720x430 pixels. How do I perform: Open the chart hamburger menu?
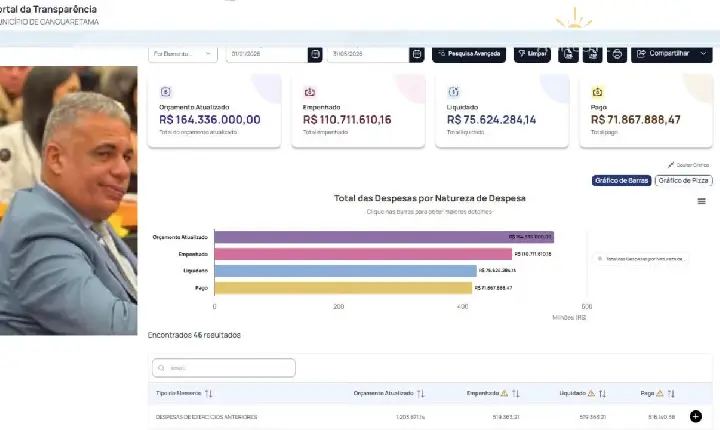coord(702,201)
